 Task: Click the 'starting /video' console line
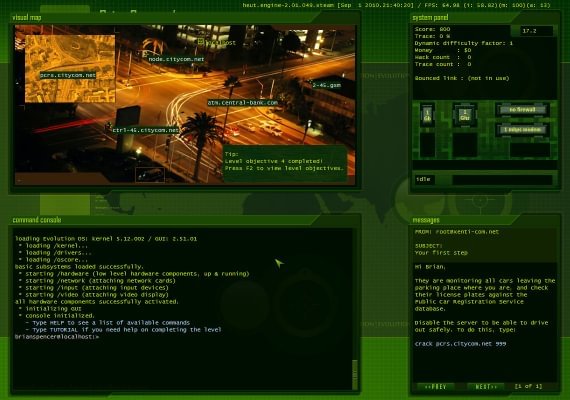93,295
